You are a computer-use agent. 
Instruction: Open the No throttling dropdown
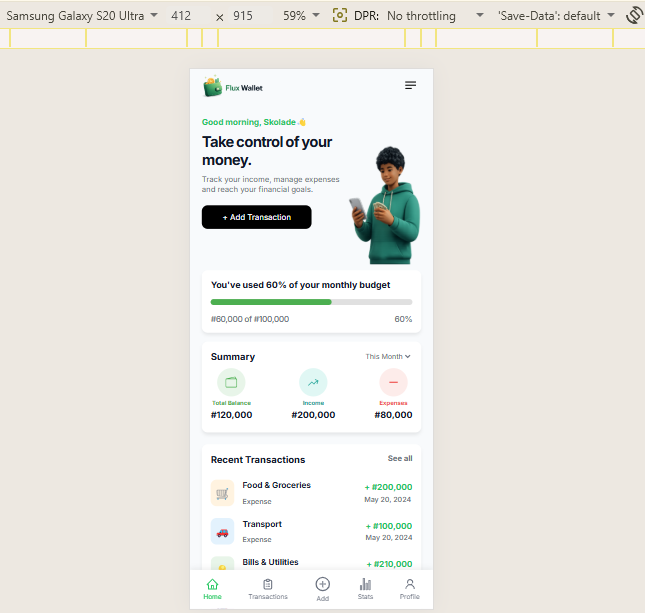[x=435, y=16]
